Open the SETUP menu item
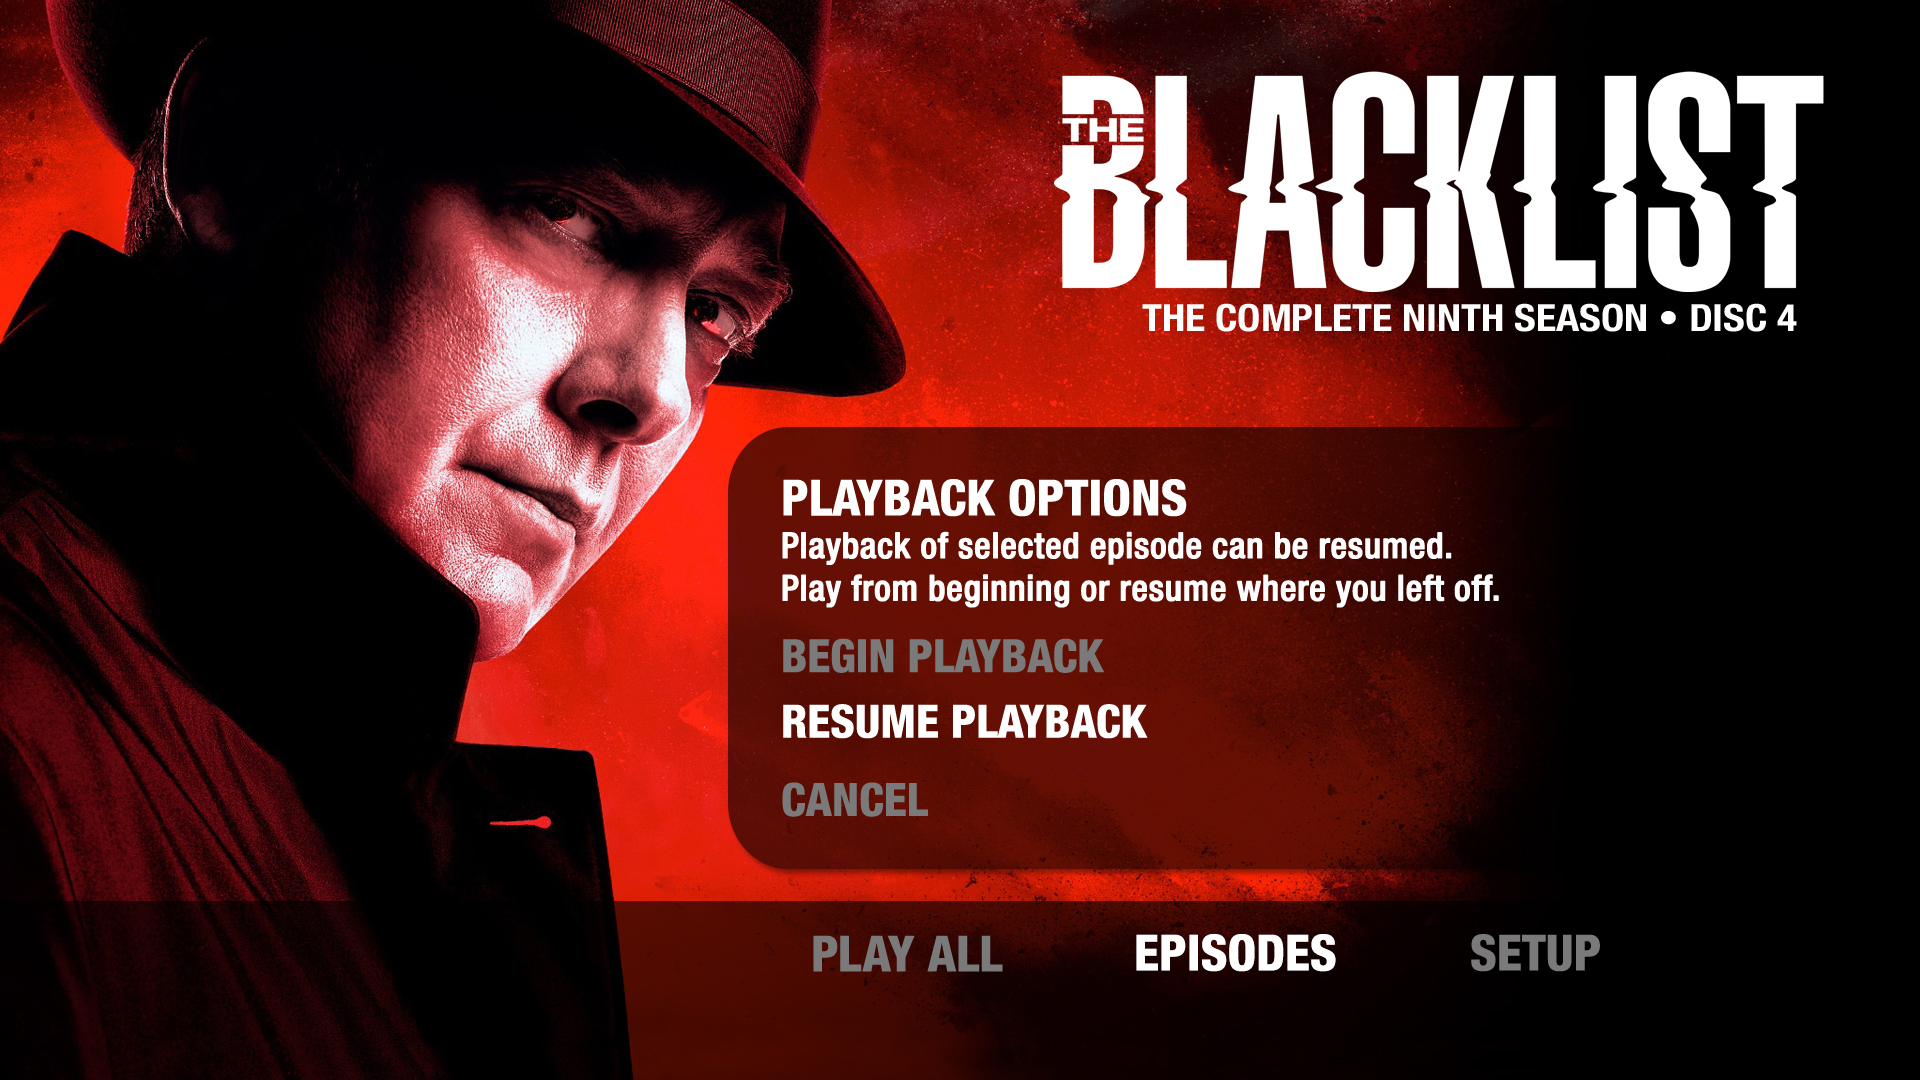 click(x=1535, y=954)
